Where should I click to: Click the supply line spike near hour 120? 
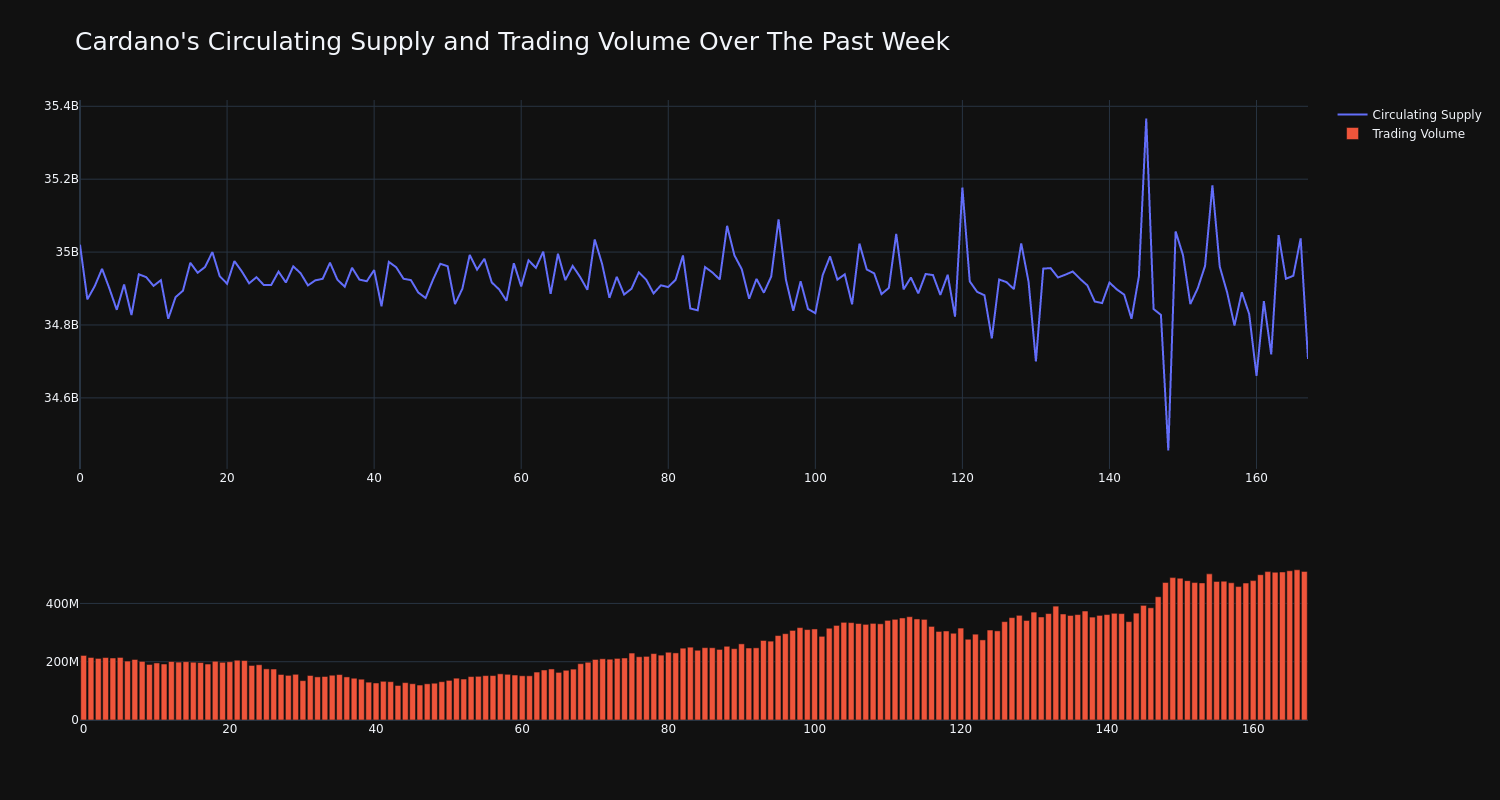pyautogui.click(x=962, y=188)
